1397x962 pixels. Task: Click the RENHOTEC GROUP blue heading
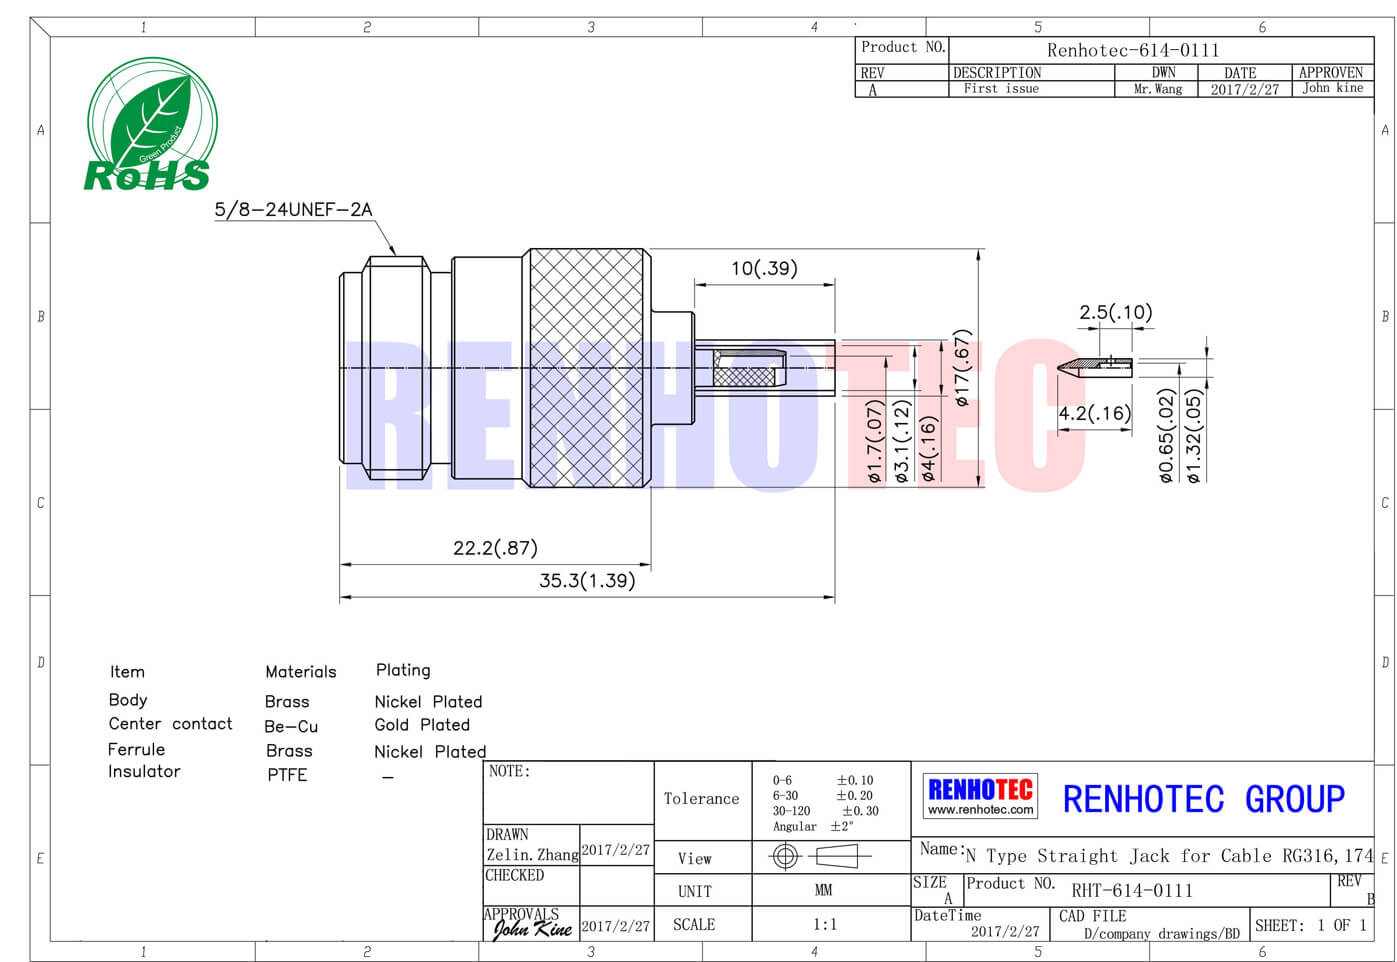coord(1203,799)
